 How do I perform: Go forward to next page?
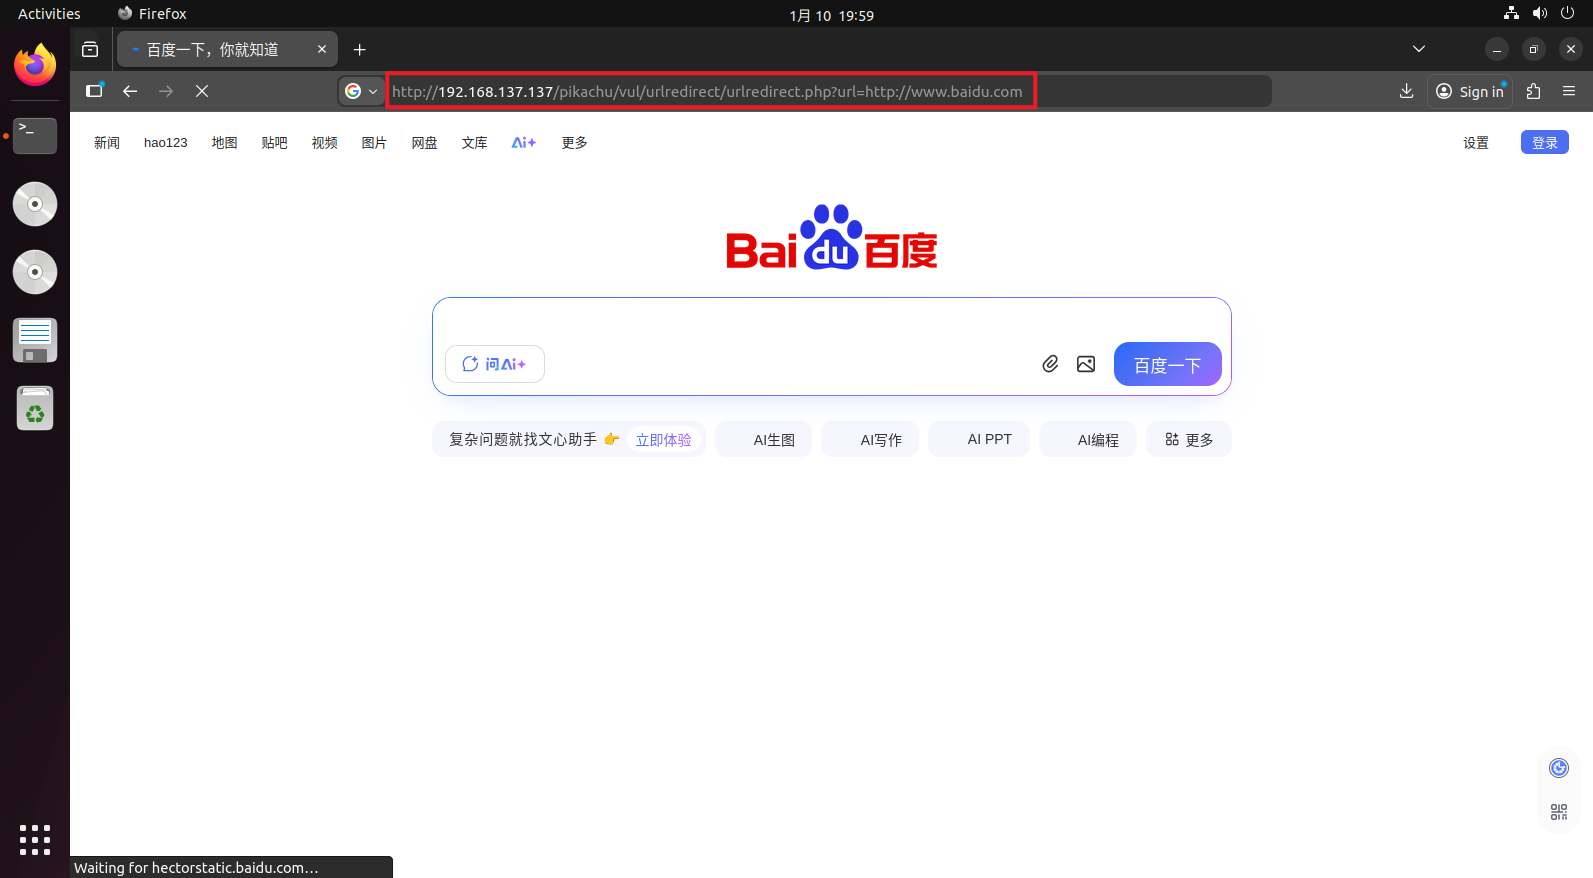pyautogui.click(x=166, y=91)
